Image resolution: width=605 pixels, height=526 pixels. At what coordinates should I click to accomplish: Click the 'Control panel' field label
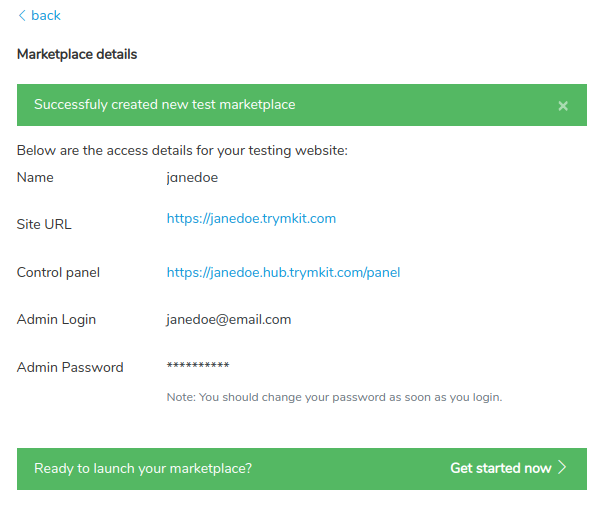[58, 272]
